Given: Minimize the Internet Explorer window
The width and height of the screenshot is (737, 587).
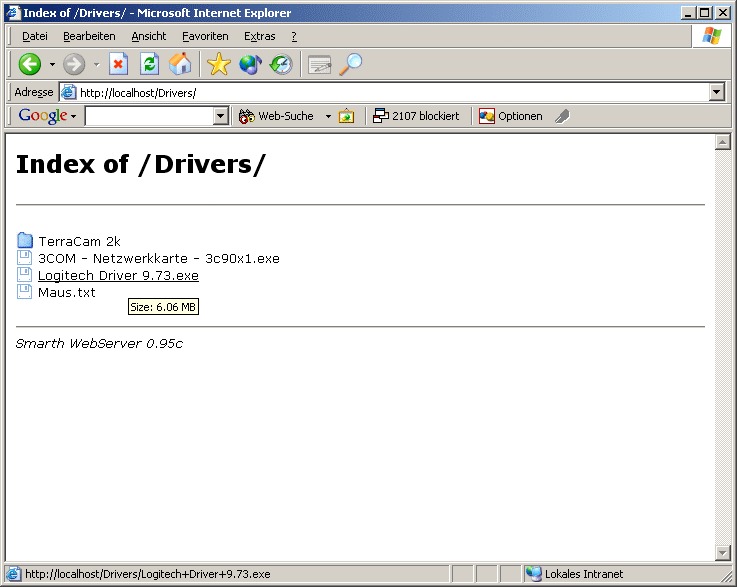Looking at the screenshot, I should pyautogui.click(x=688, y=13).
